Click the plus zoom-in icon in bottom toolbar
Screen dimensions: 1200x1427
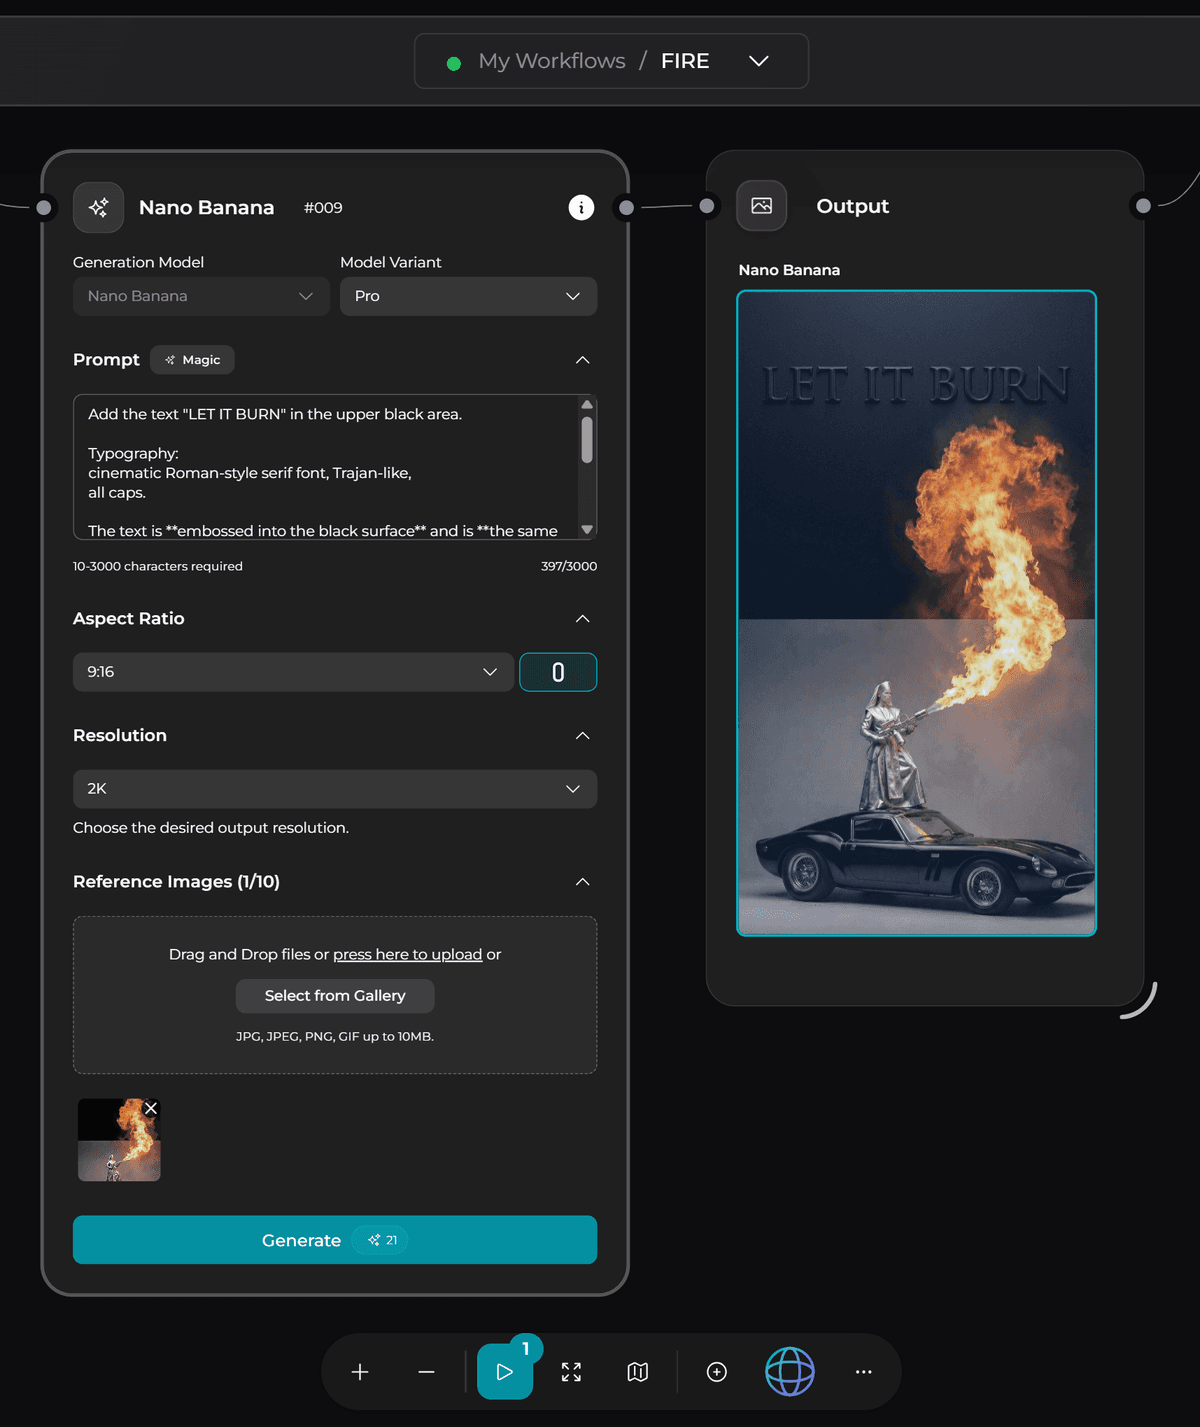point(360,1372)
